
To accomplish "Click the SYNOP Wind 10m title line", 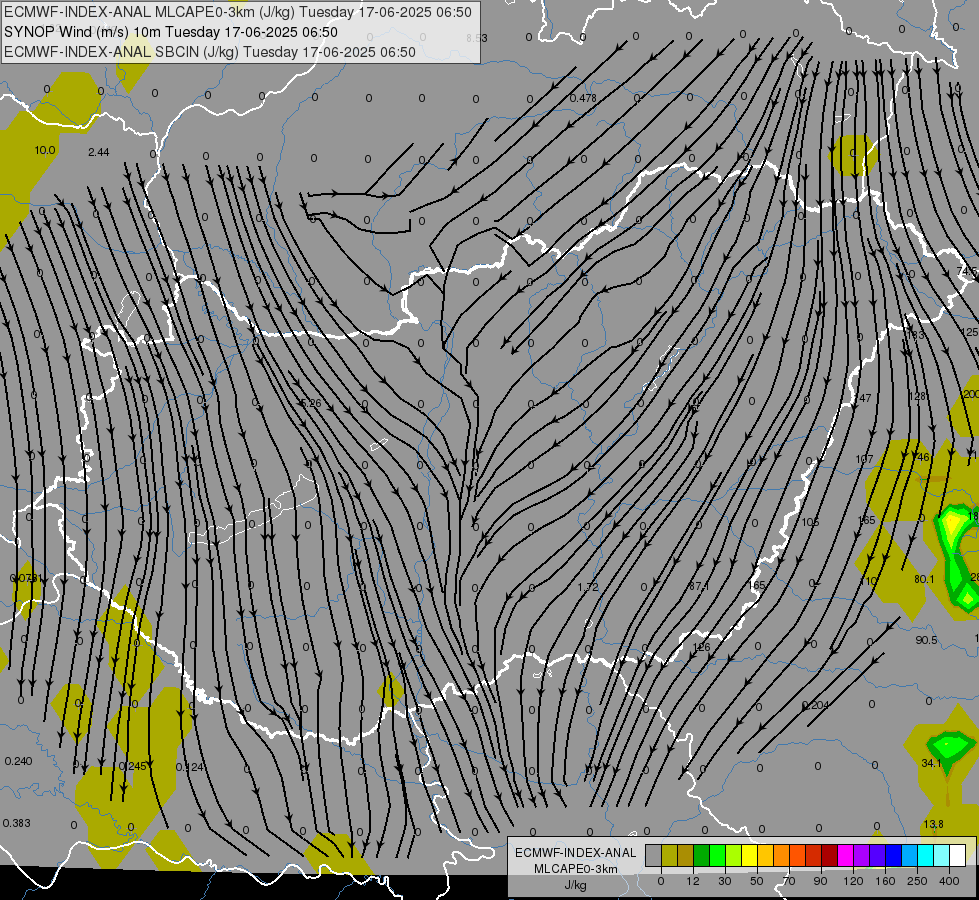I will click(x=170, y=32).
